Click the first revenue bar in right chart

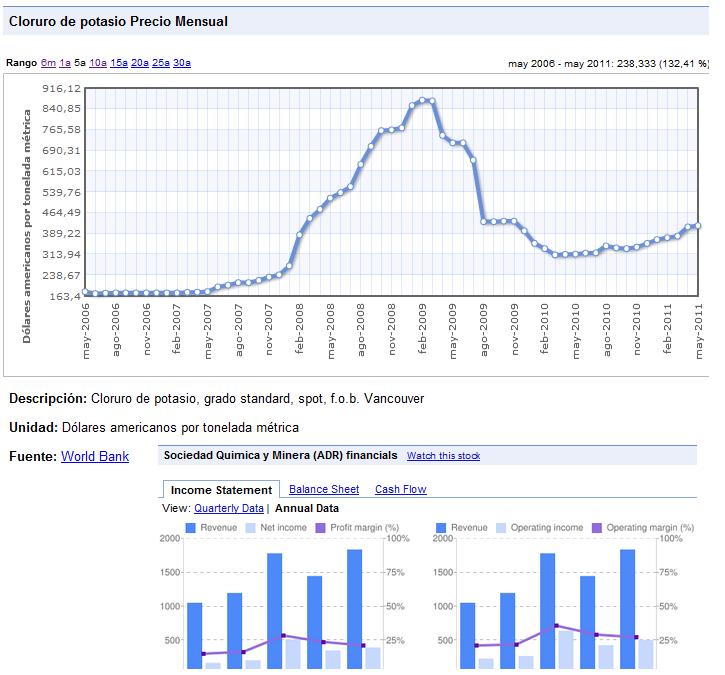pos(467,636)
